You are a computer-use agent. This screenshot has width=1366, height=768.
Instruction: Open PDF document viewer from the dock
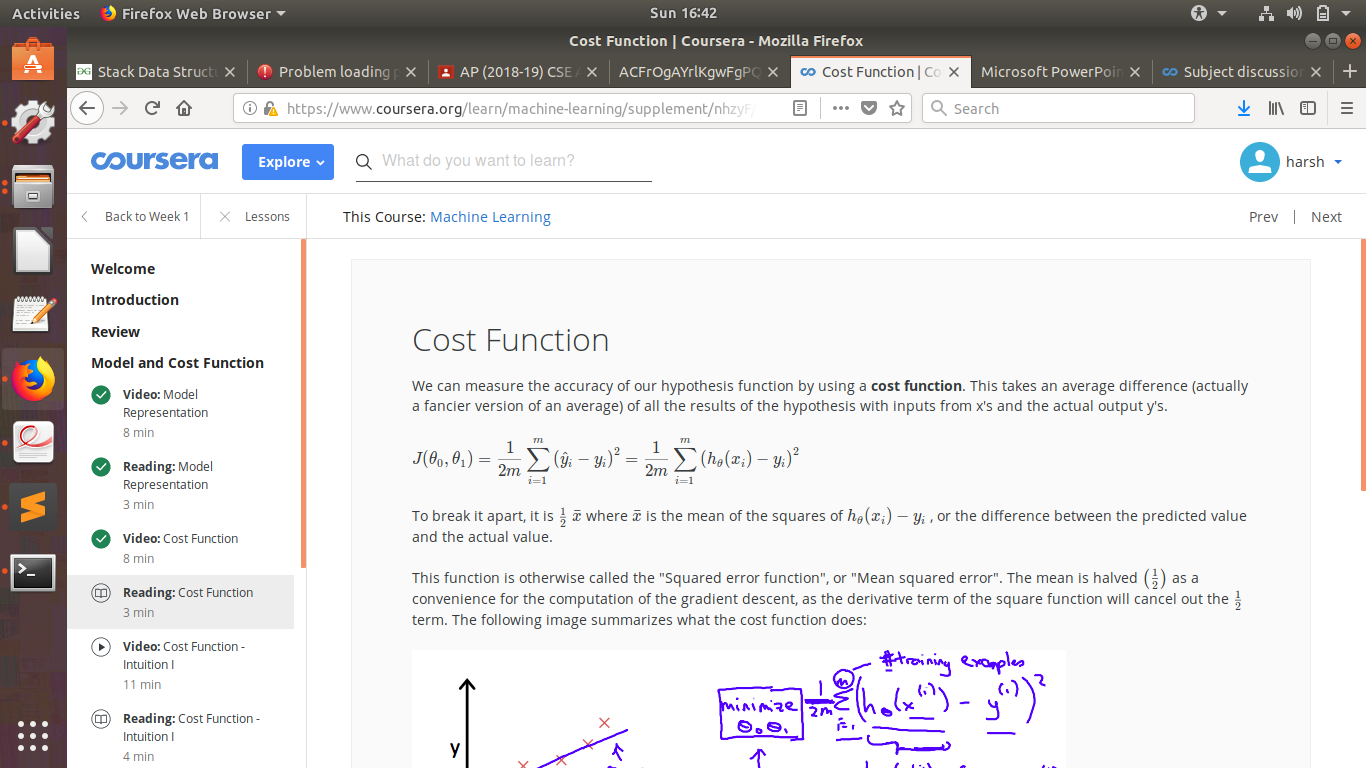click(x=33, y=442)
